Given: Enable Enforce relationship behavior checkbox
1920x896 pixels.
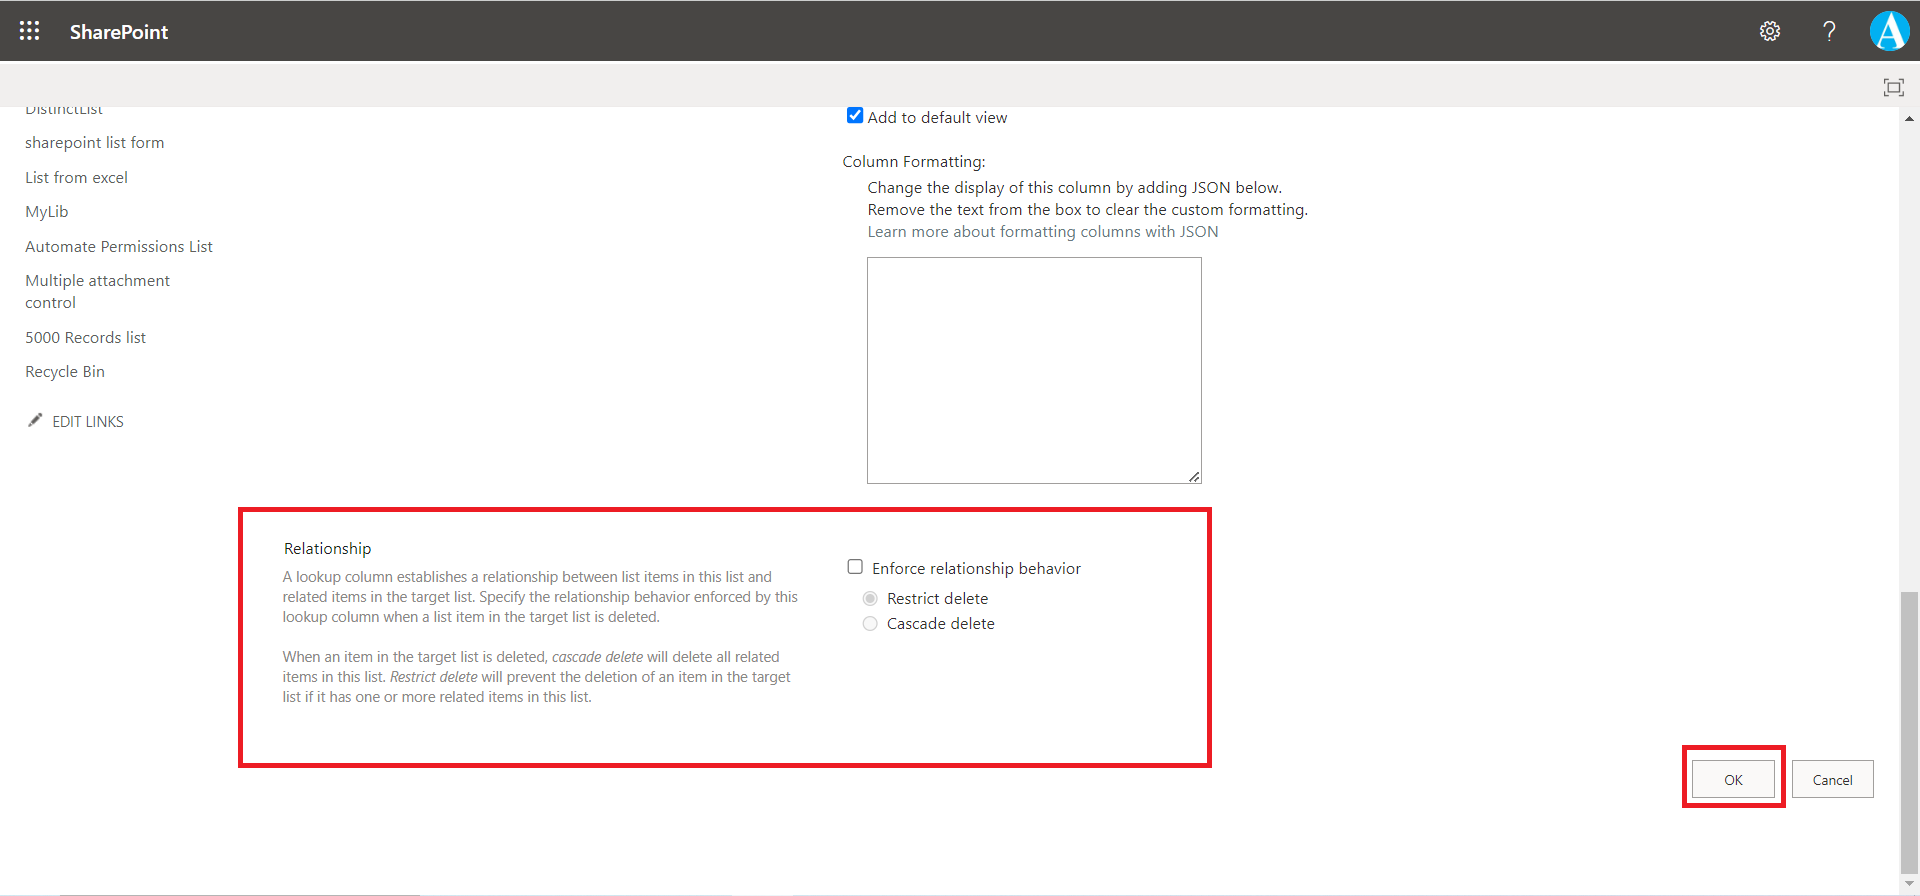Looking at the screenshot, I should tap(855, 567).
